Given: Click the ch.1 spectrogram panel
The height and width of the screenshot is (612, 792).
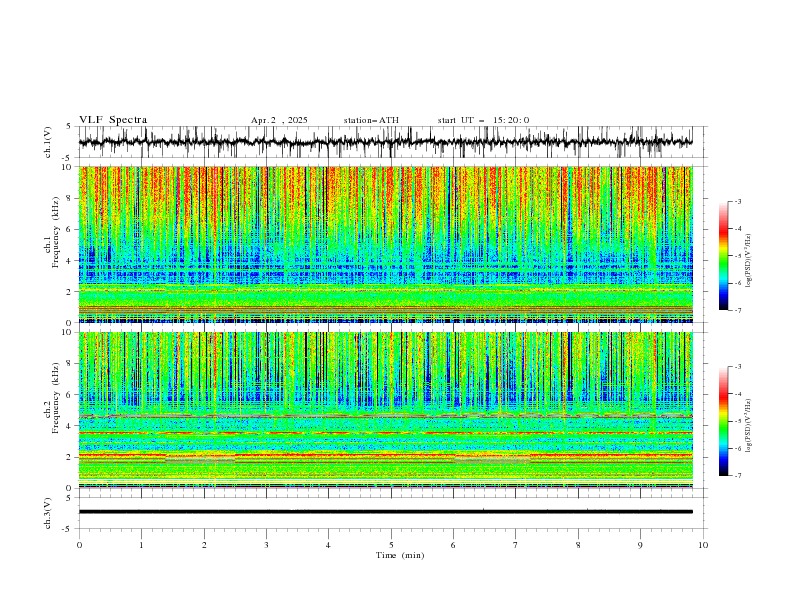Looking at the screenshot, I should pos(385,244).
